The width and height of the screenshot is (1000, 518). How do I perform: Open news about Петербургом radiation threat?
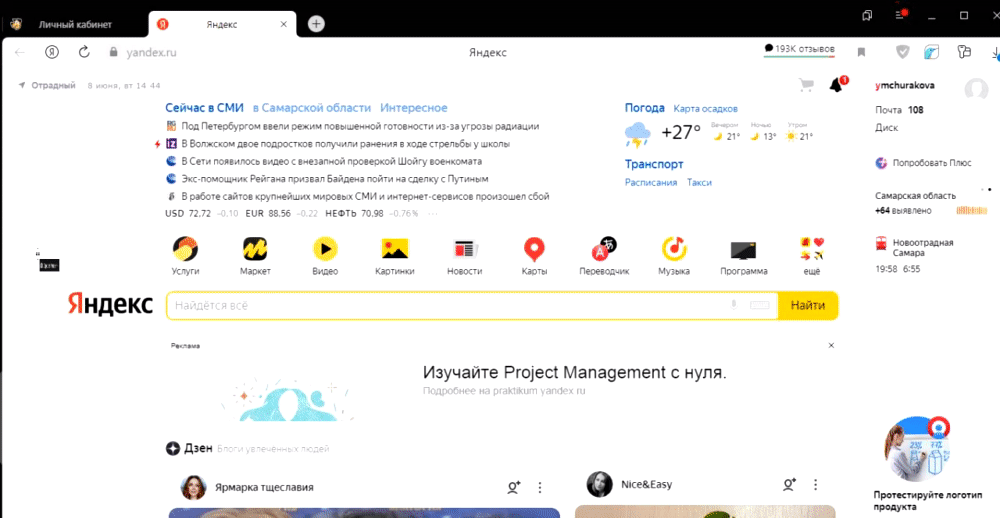tap(360, 126)
